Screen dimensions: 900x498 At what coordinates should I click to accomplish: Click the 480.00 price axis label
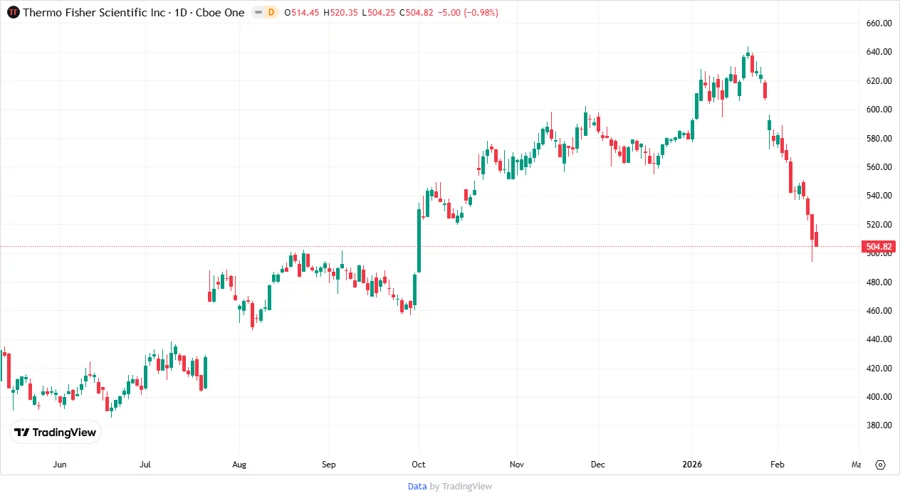pyautogui.click(x=879, y=282)
